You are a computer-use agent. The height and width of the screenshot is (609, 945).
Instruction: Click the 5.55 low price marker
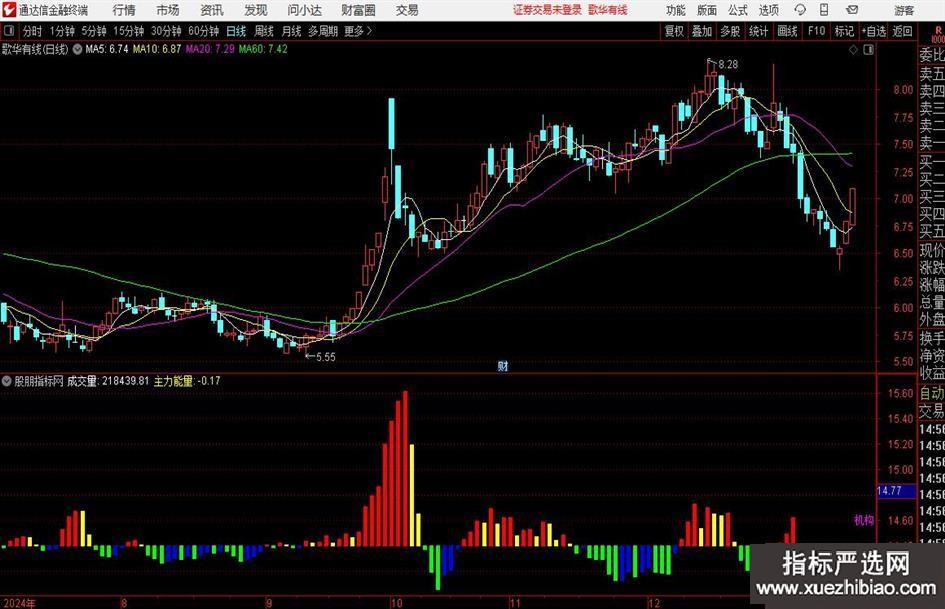pos(325,357)
